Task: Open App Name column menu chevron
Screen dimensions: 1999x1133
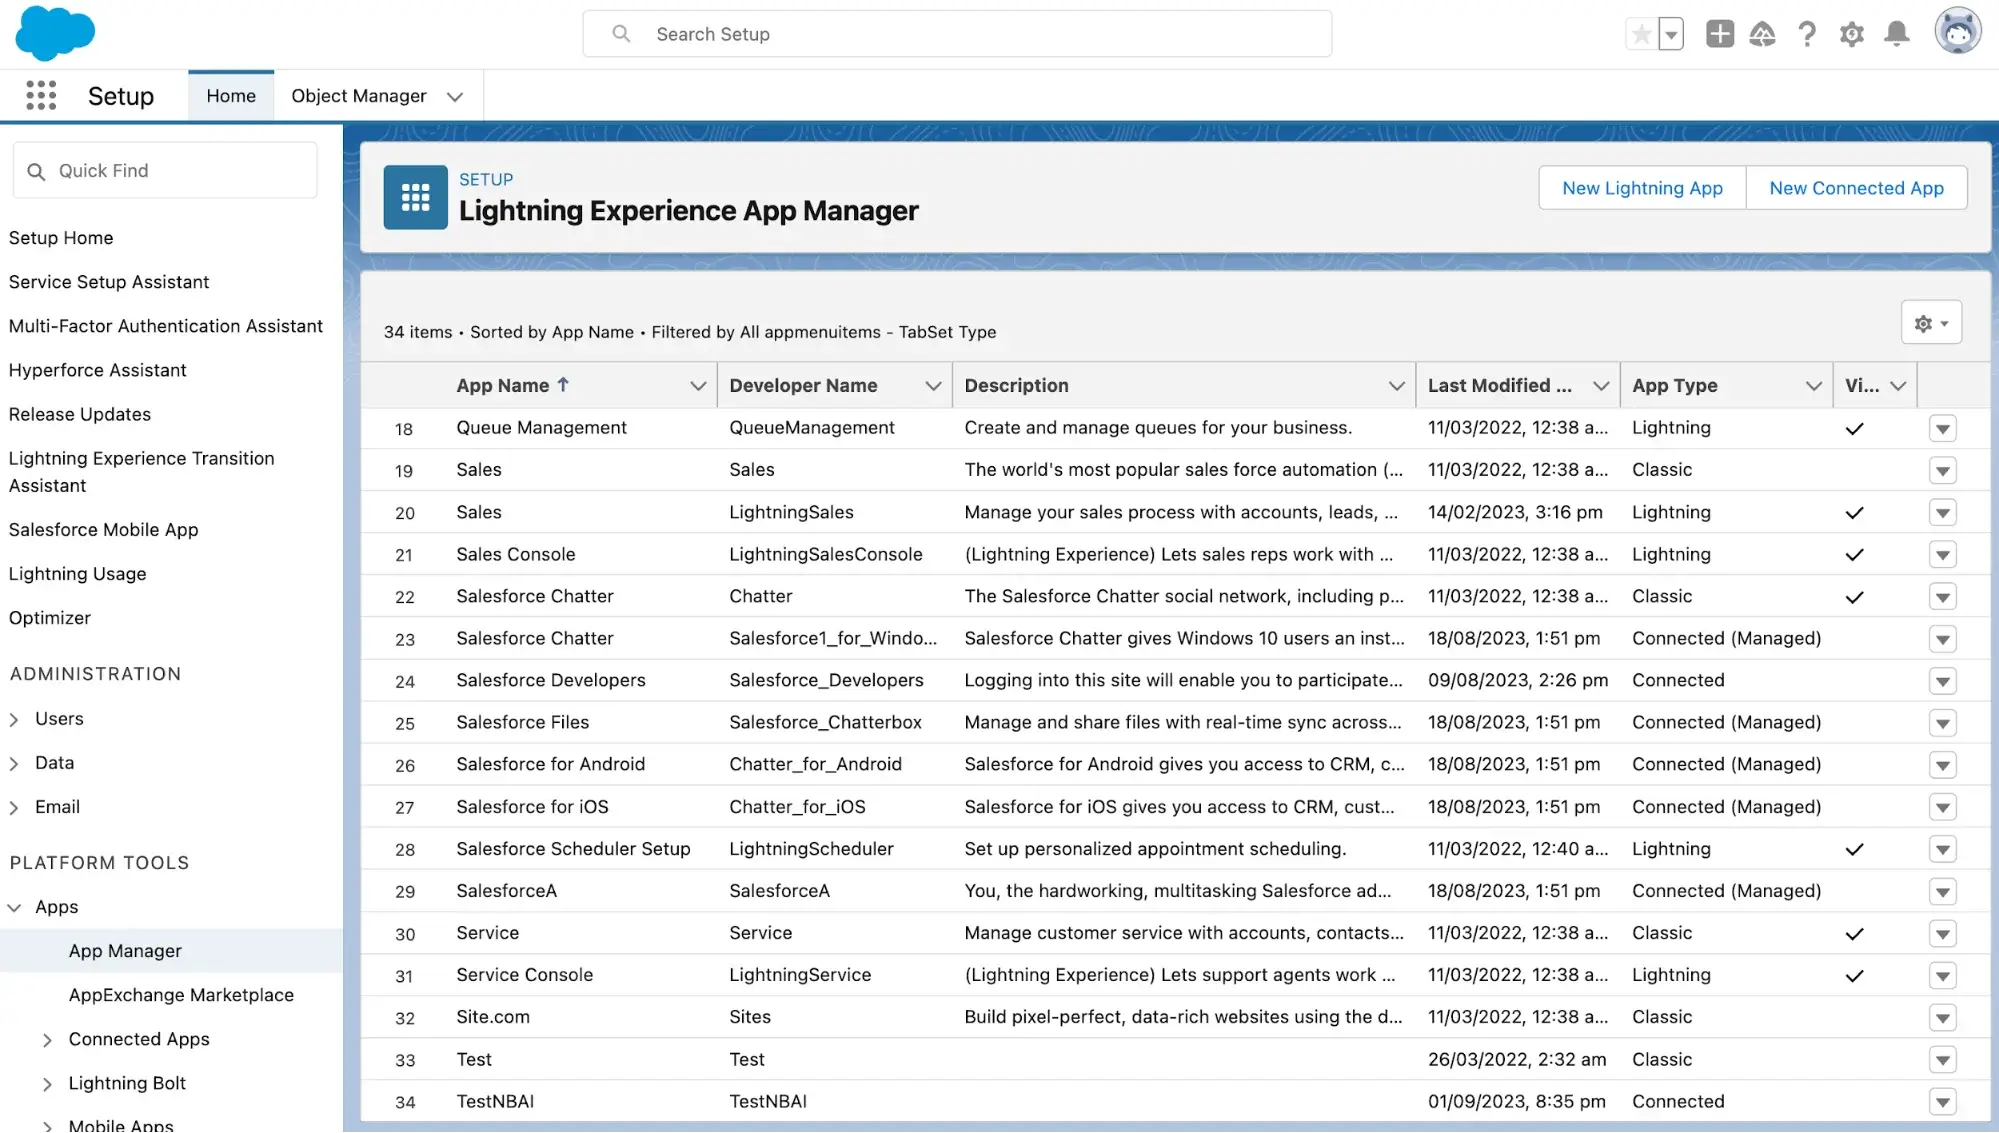Action: [698, 386]
